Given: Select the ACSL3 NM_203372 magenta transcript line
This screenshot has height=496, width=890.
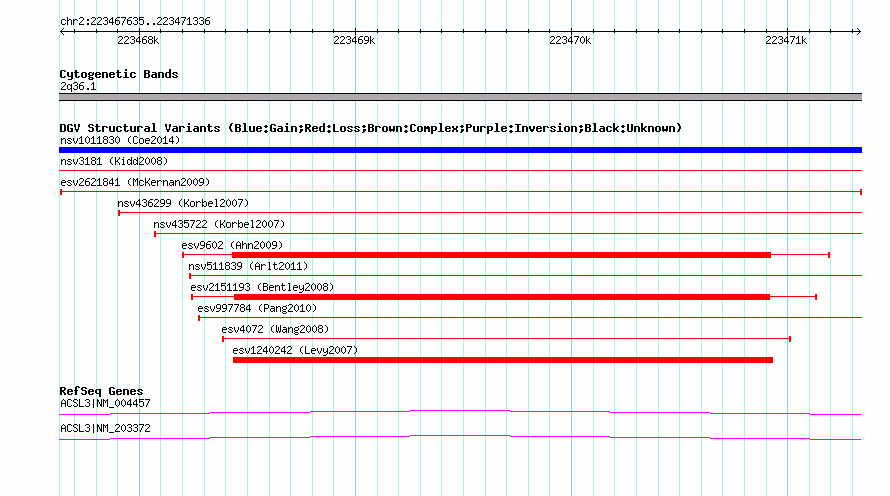Looking at the screenshot, I should click(460, 438).
